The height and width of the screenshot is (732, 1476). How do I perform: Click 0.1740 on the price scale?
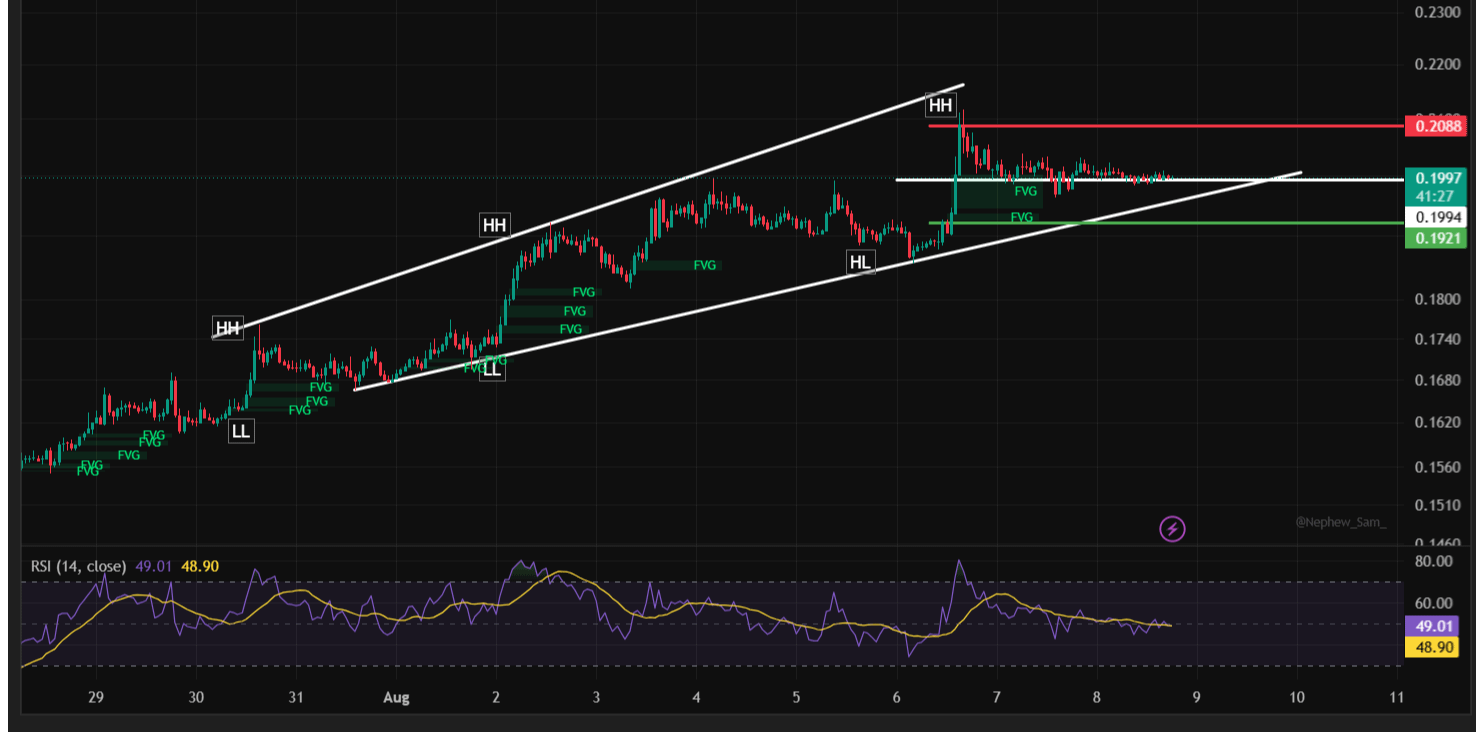tap(1439, 340)
